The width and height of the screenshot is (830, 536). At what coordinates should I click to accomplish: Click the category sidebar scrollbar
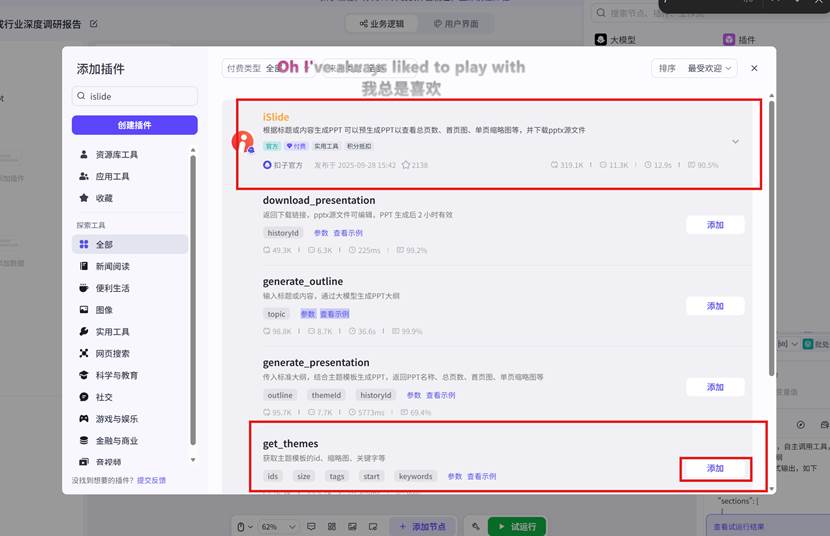(193, 300)
